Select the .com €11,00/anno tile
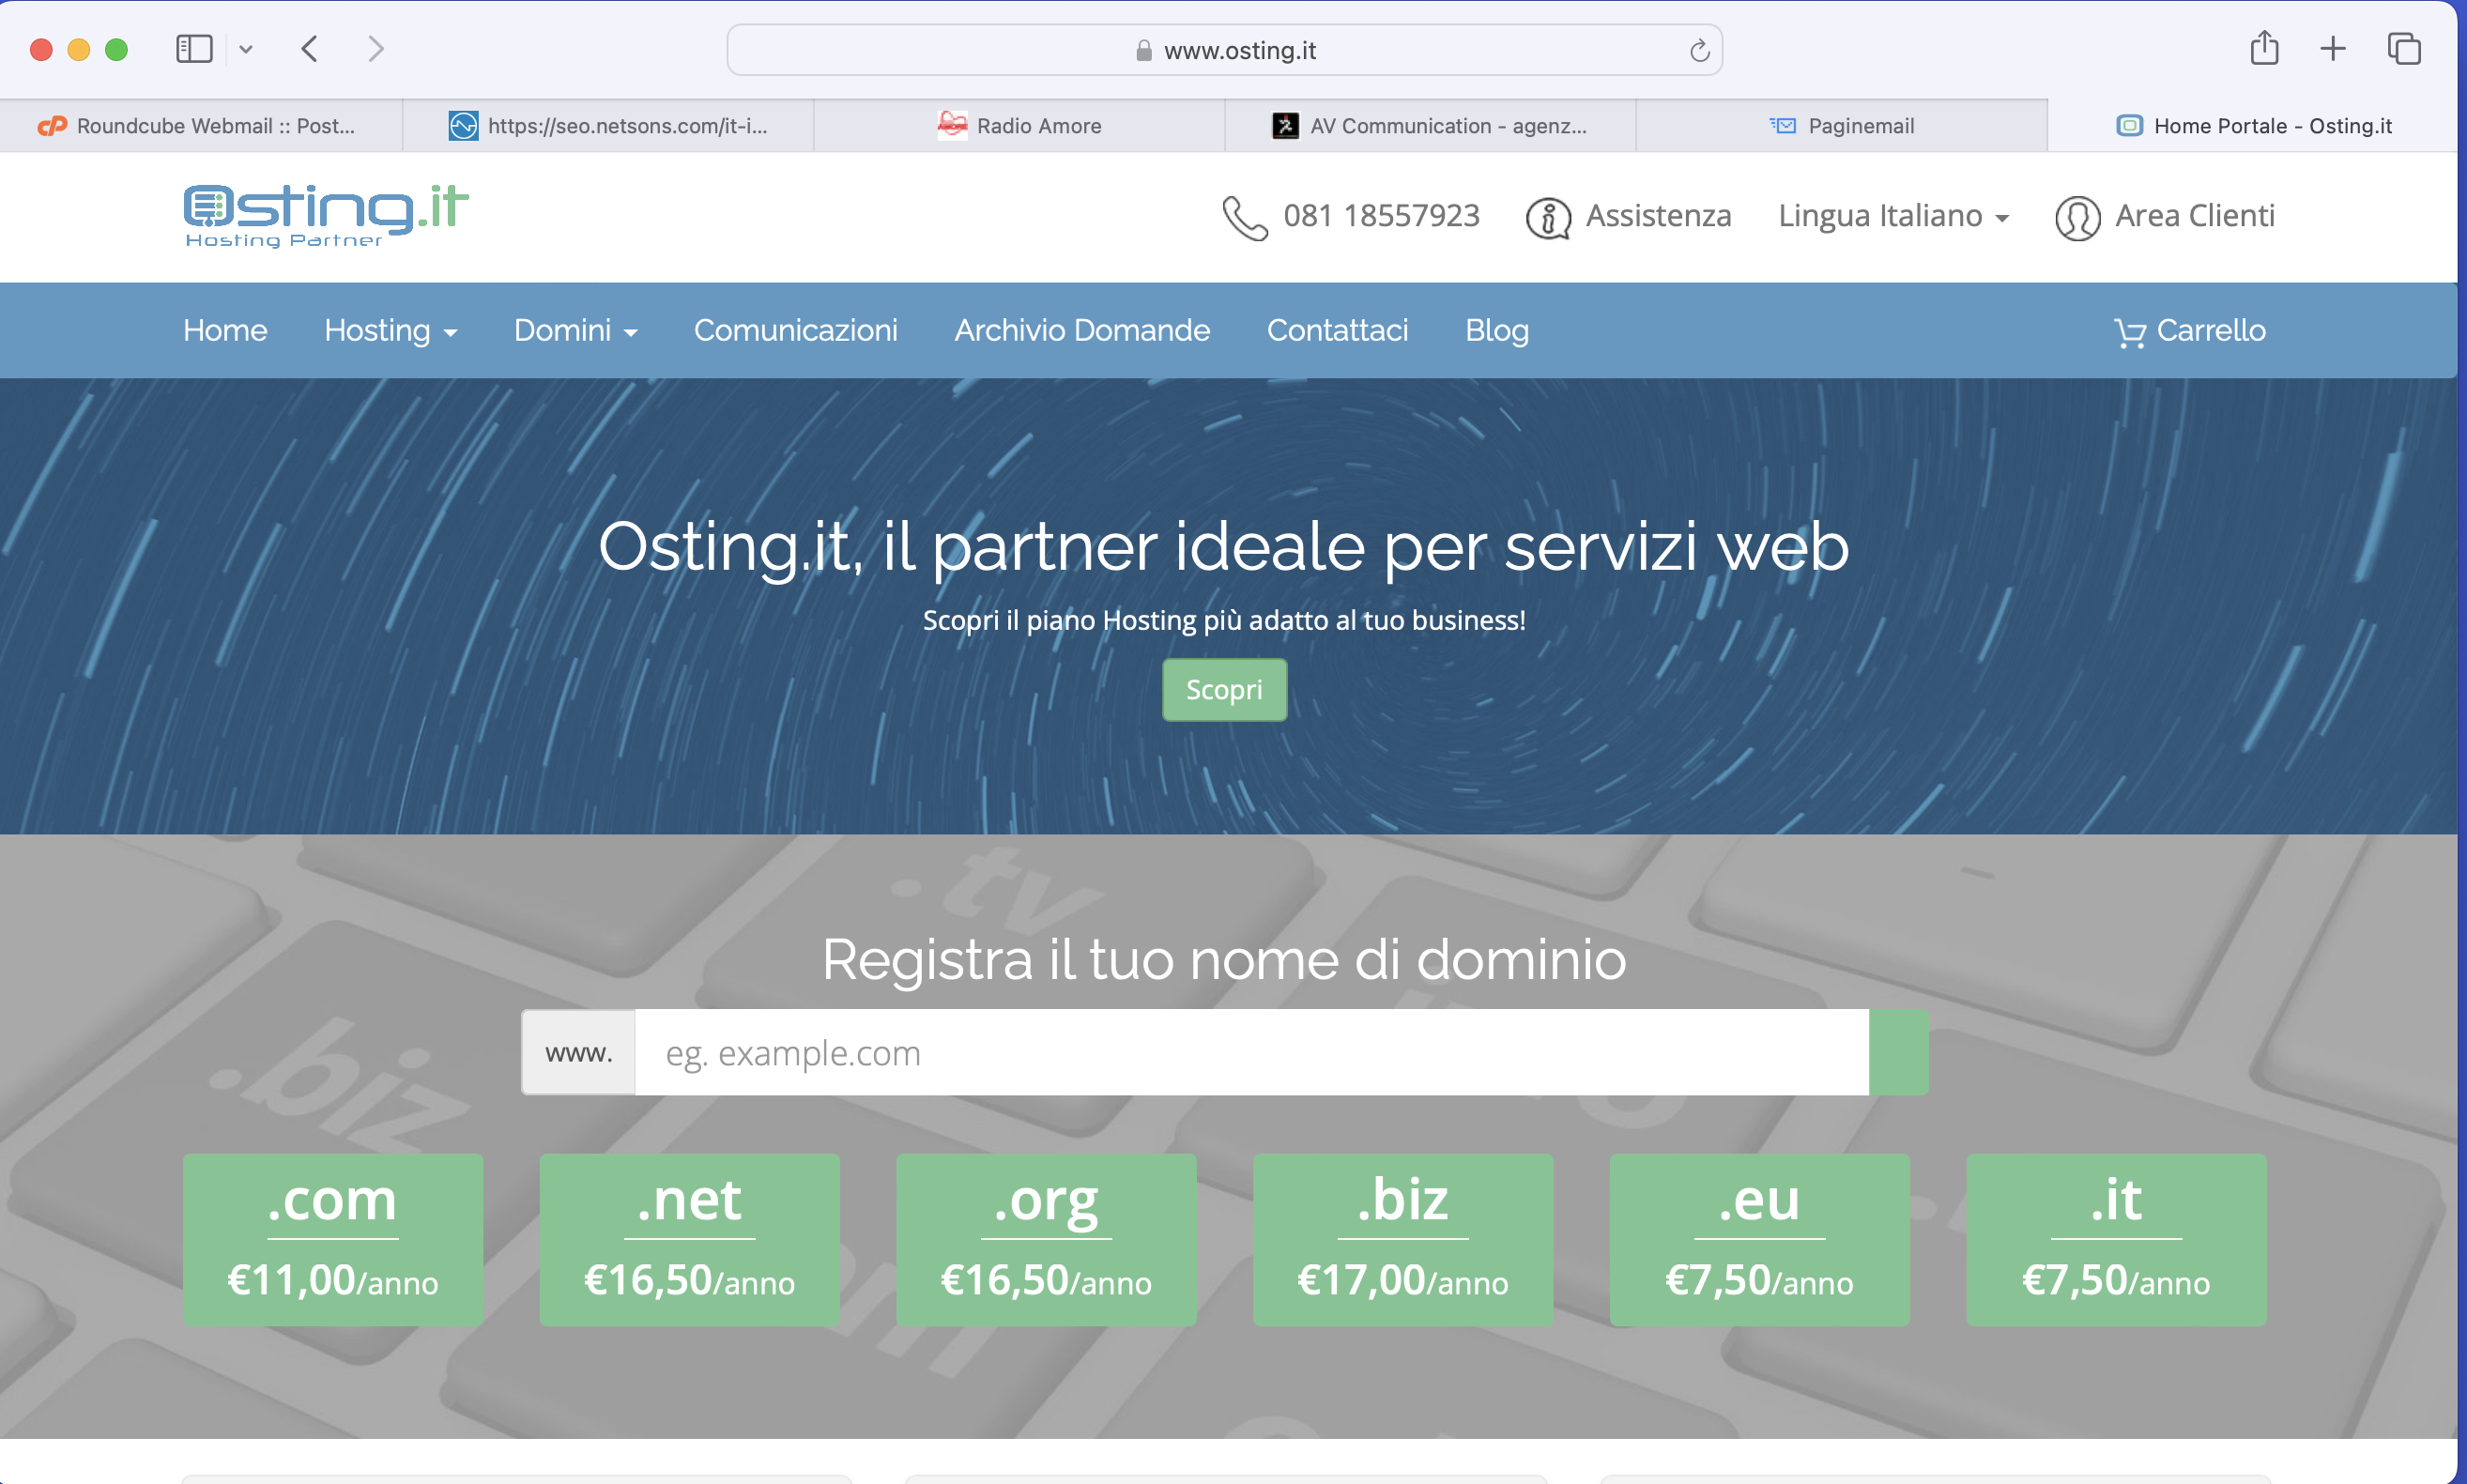This screenshot has height=1484, width=2467. [x=333, y=1240]
